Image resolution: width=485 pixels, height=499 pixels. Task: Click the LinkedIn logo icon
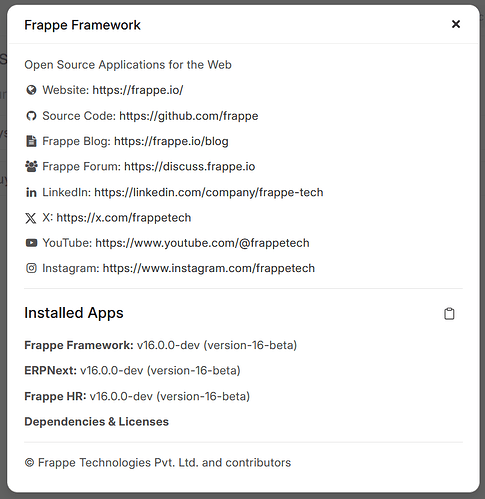tap(31, 192)
